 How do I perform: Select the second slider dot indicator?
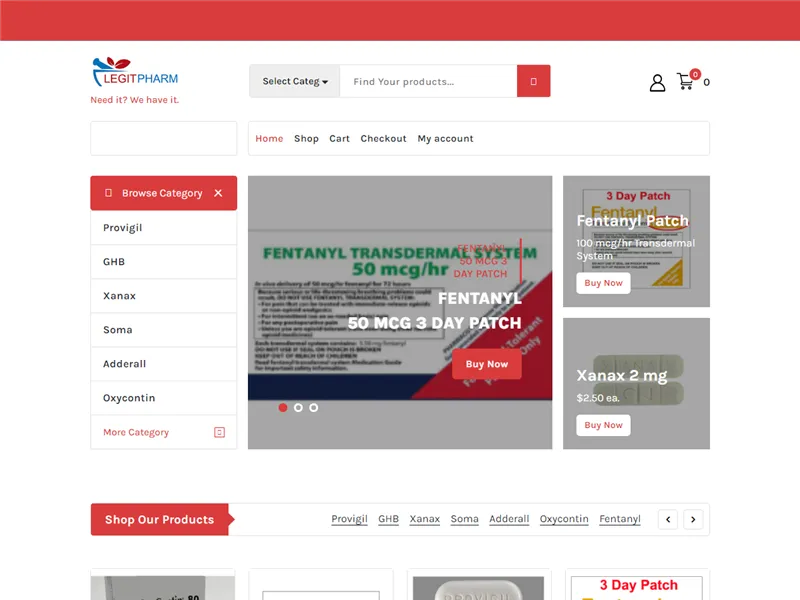tap(298, 408)
